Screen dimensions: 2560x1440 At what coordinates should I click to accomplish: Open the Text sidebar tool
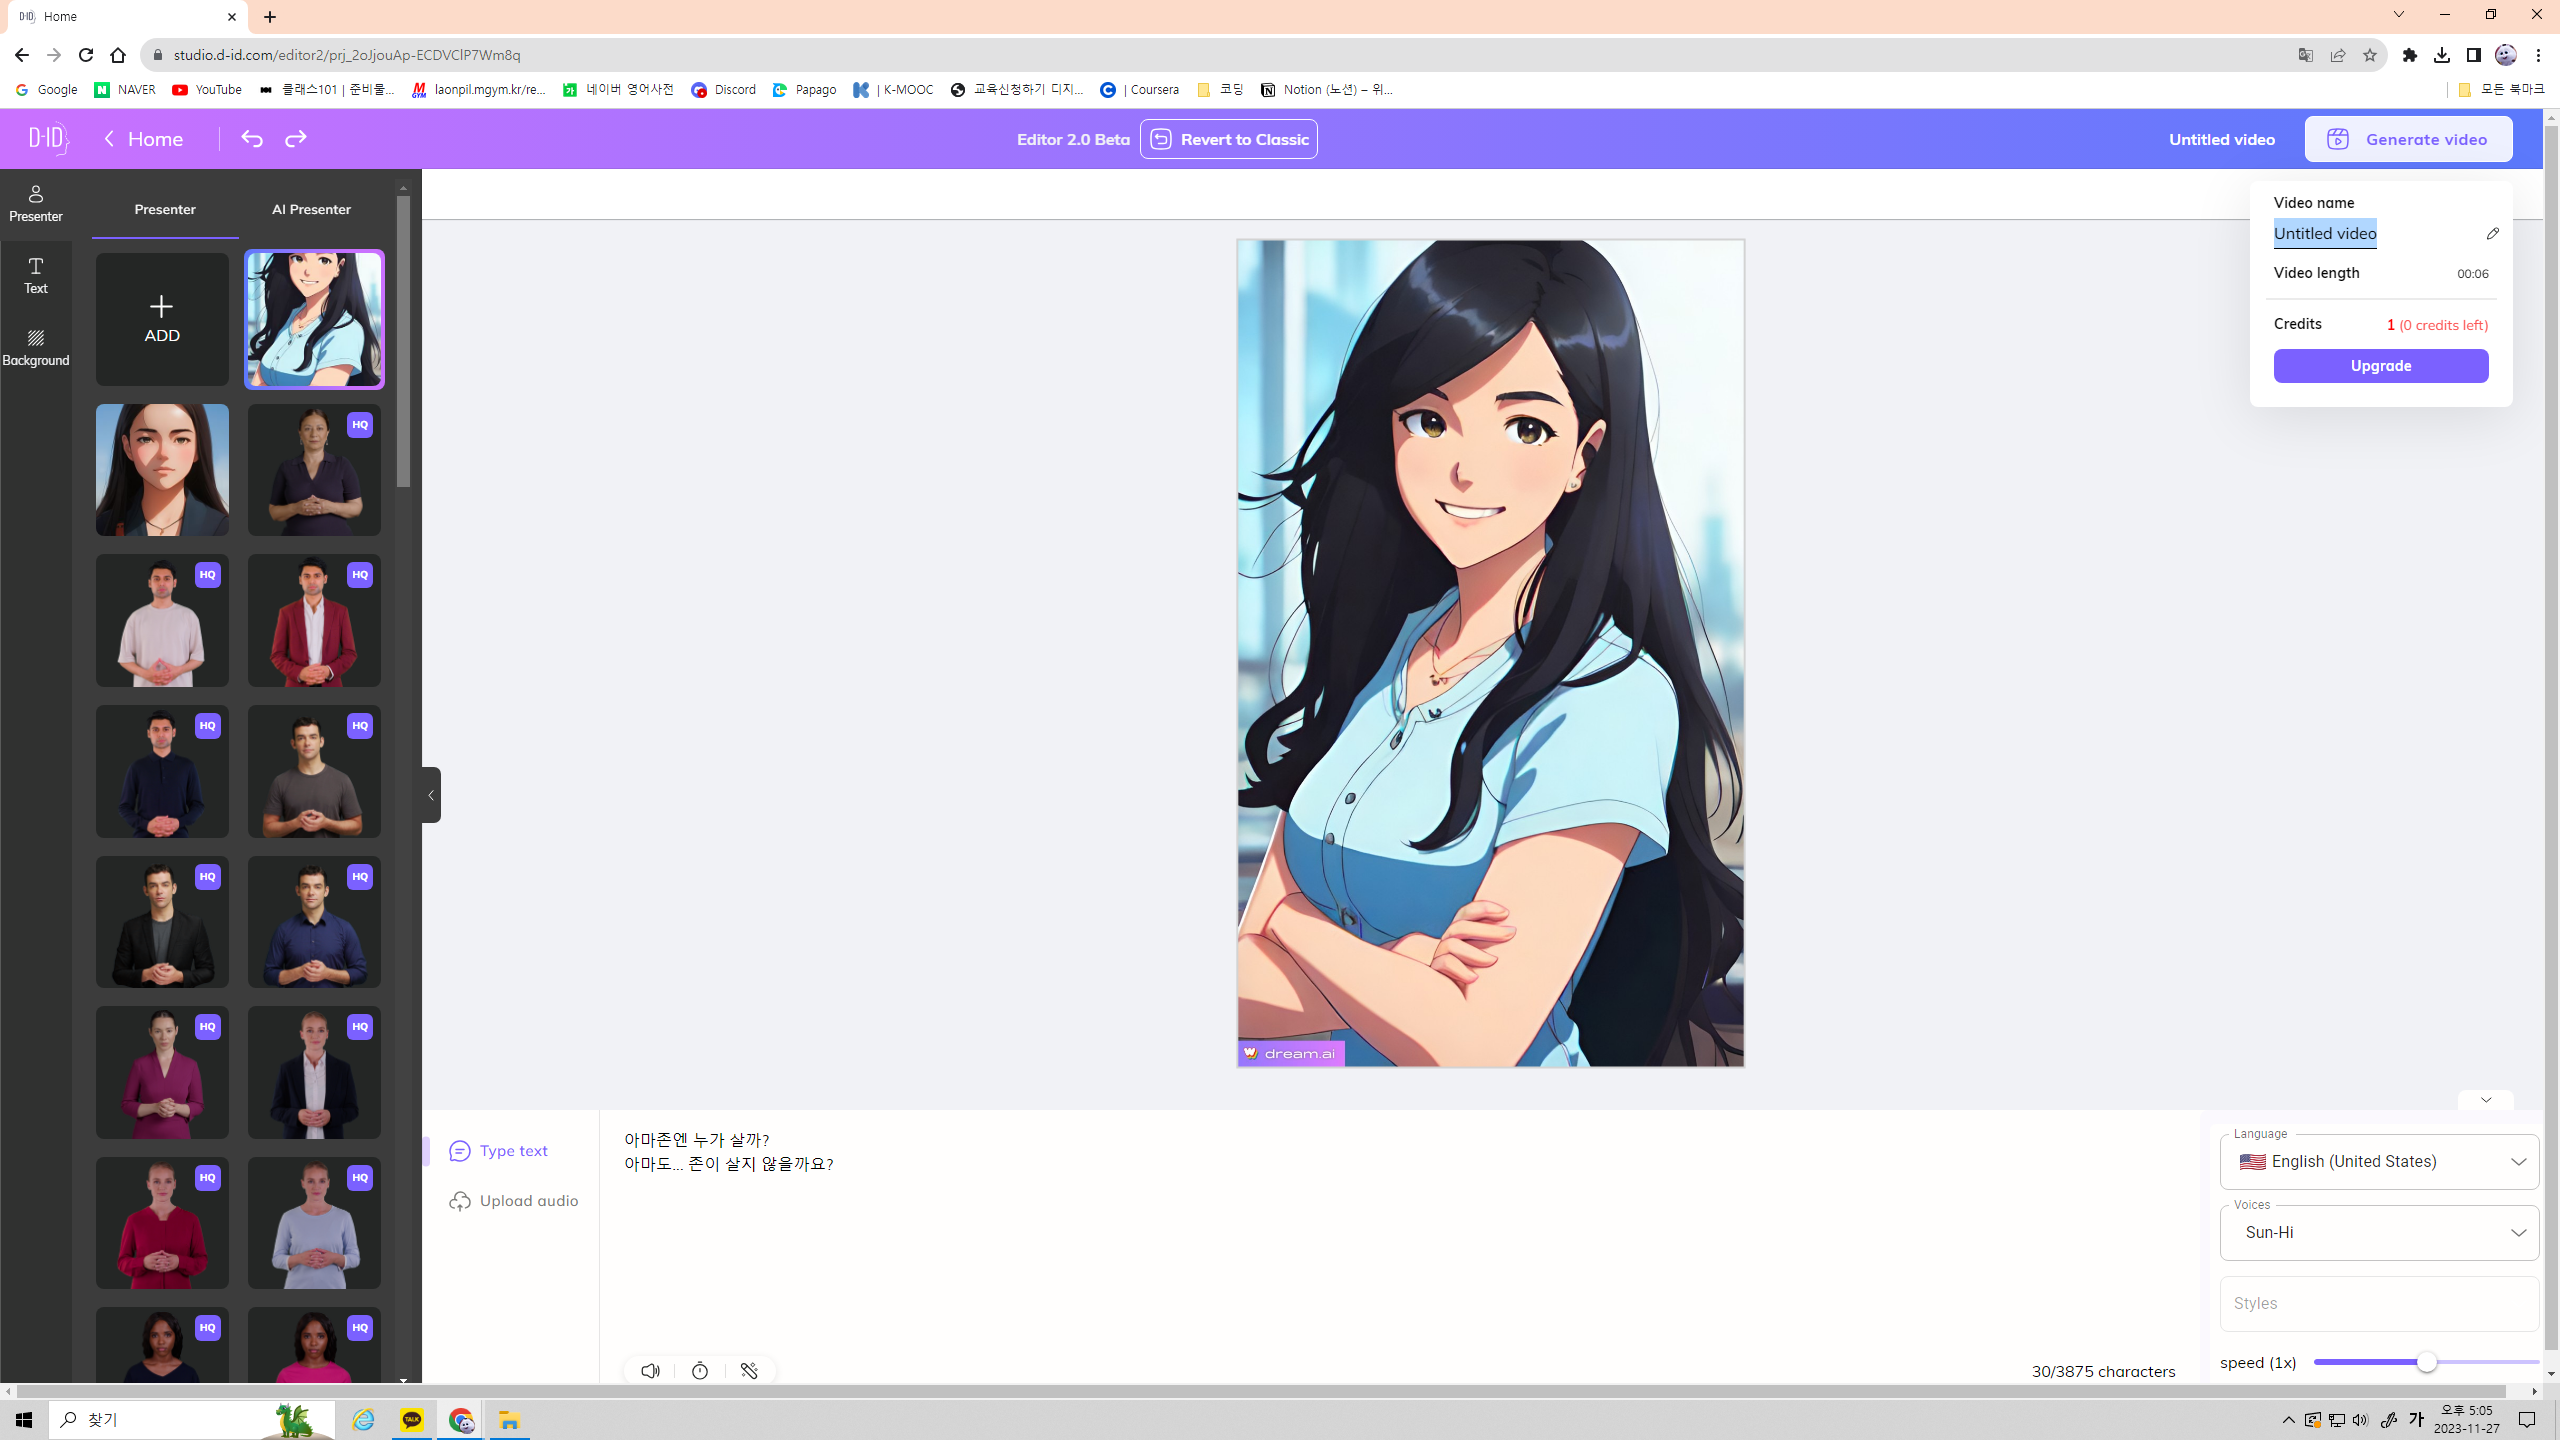point(36,276)
